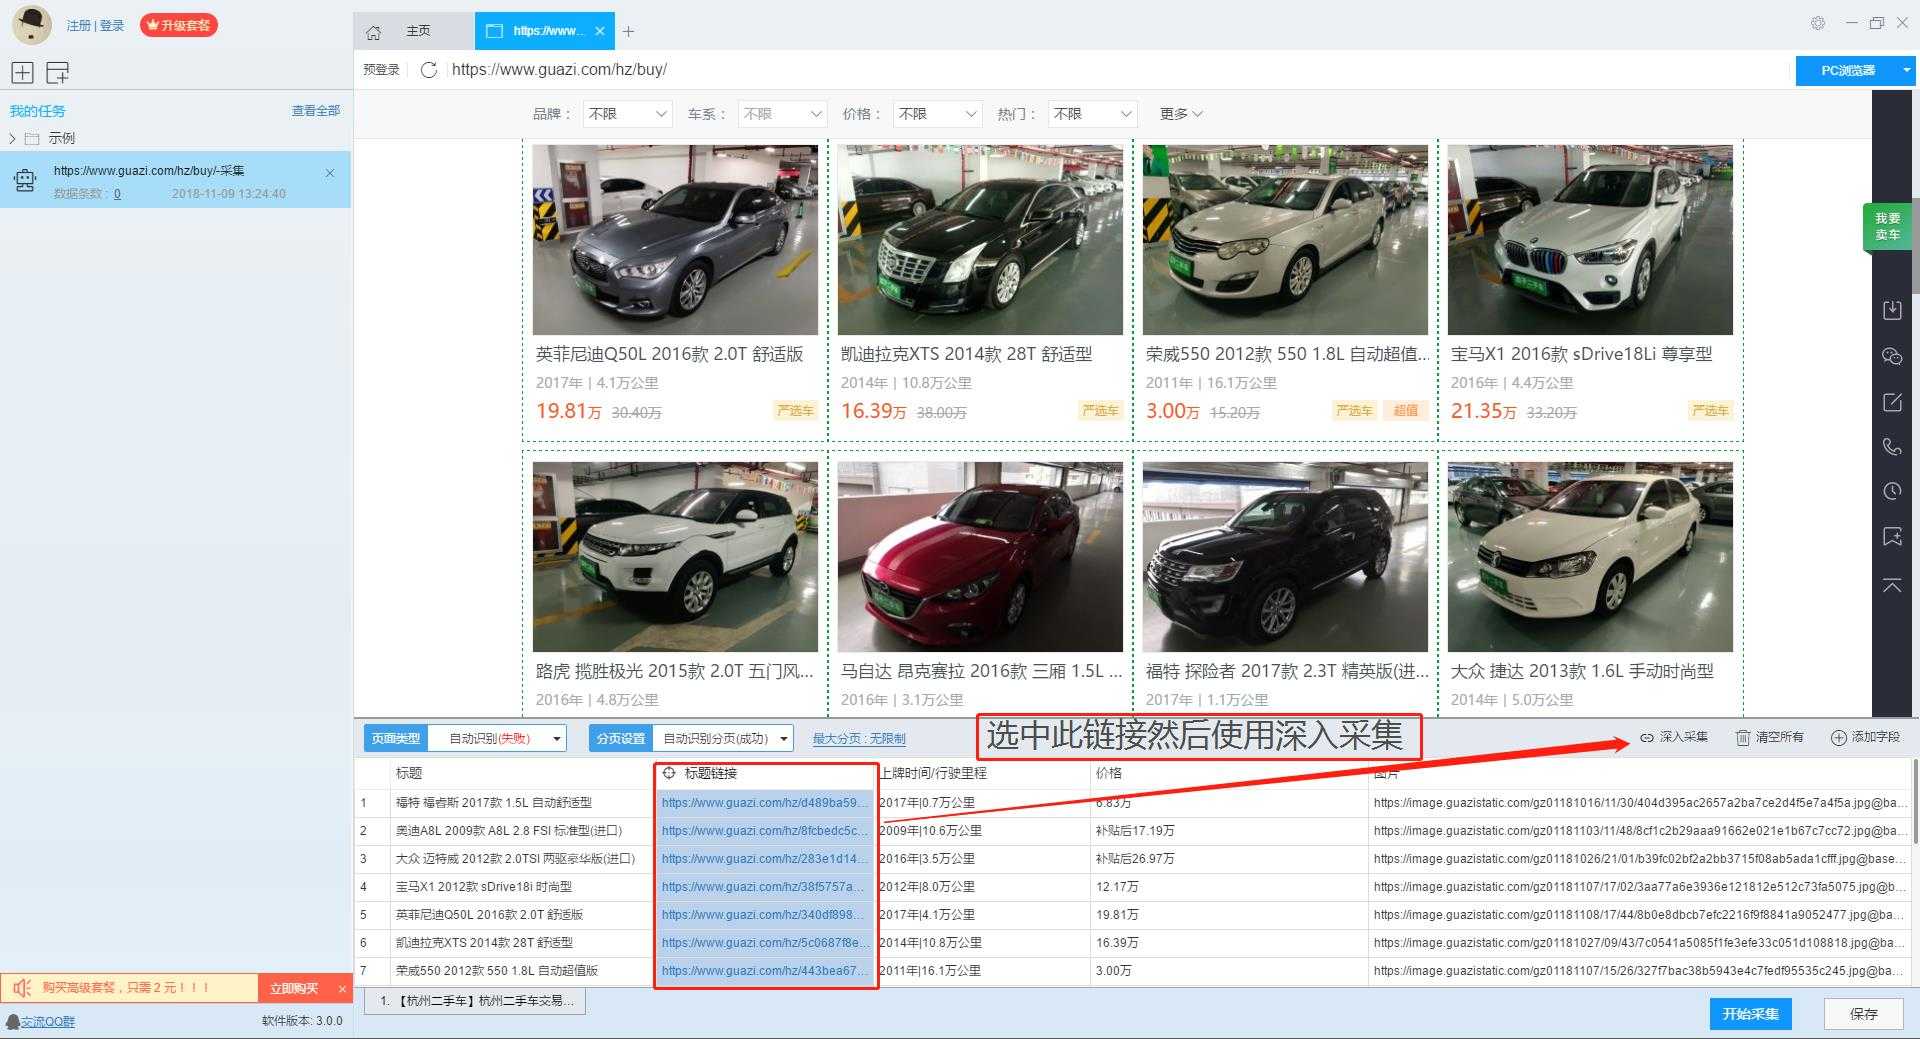Viewport: 1920px width, 1039px height.
Task: Click the 路虎 揽胜极光 listing title
Action: (675, 671)
